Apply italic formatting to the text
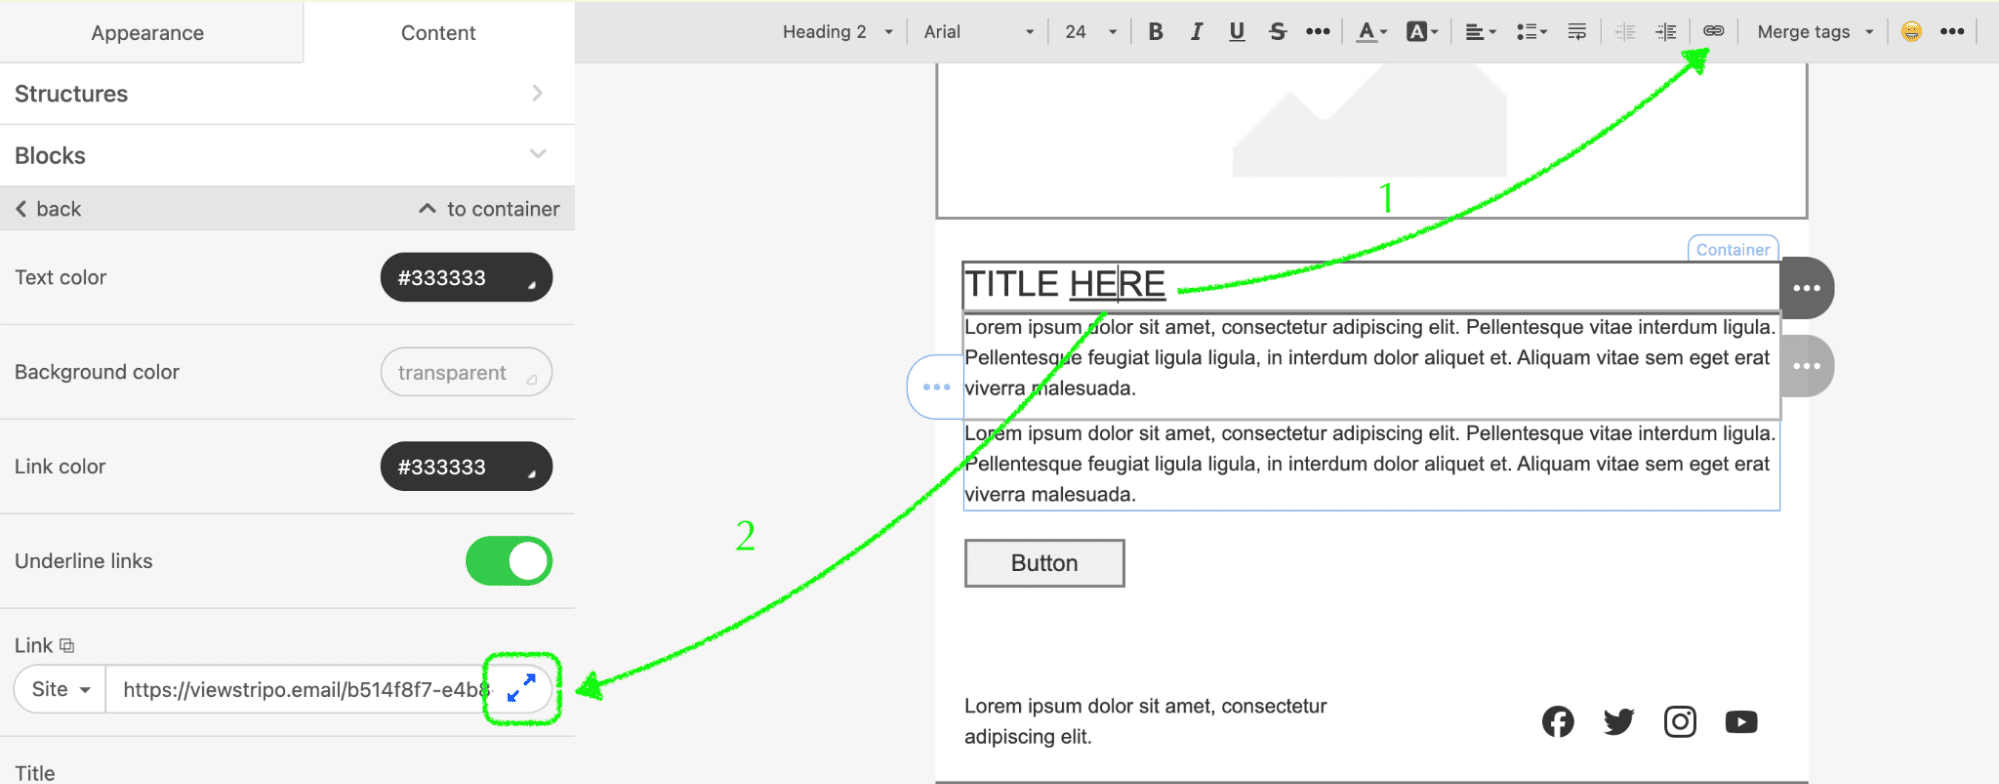 (x=1196, y=32)
